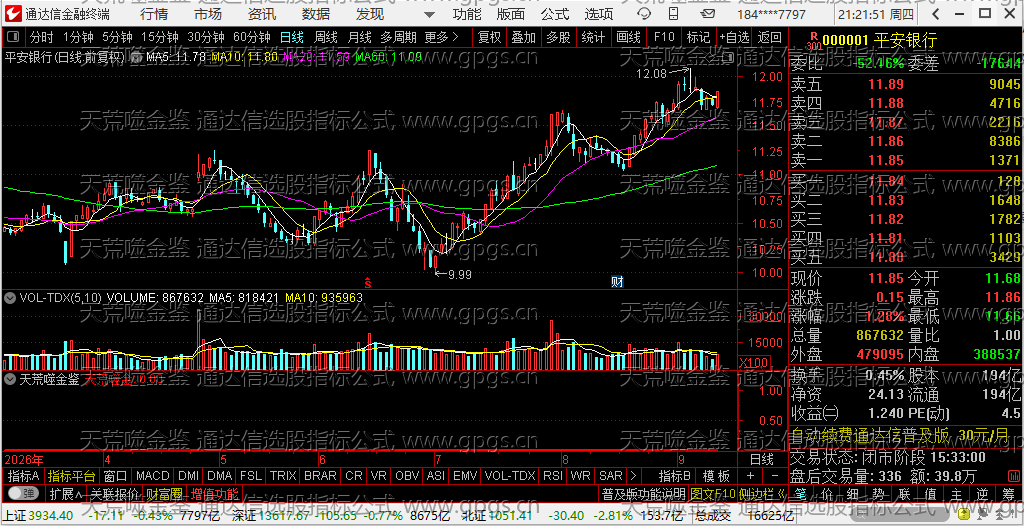Click the 画线 drawing tools button
The height and width of the screenshot is (526, 1024).
[629, 37]
